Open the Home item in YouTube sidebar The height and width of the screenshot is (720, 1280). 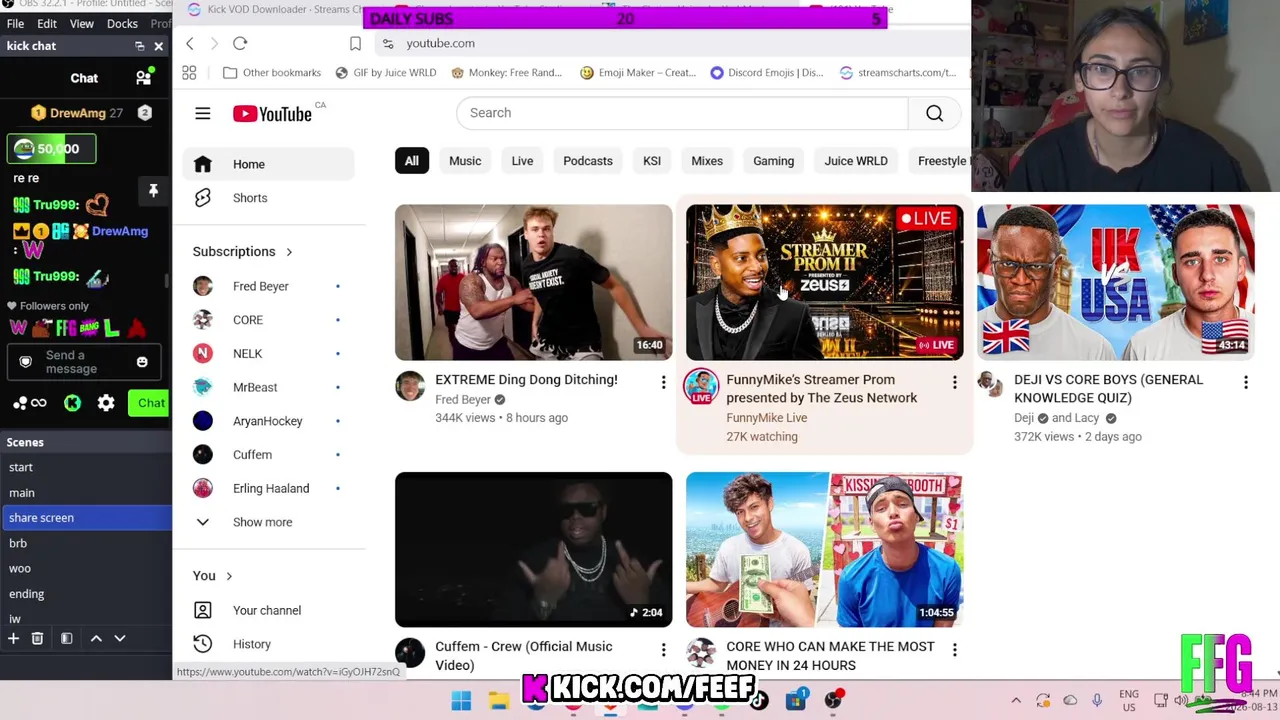pos(268,164)
